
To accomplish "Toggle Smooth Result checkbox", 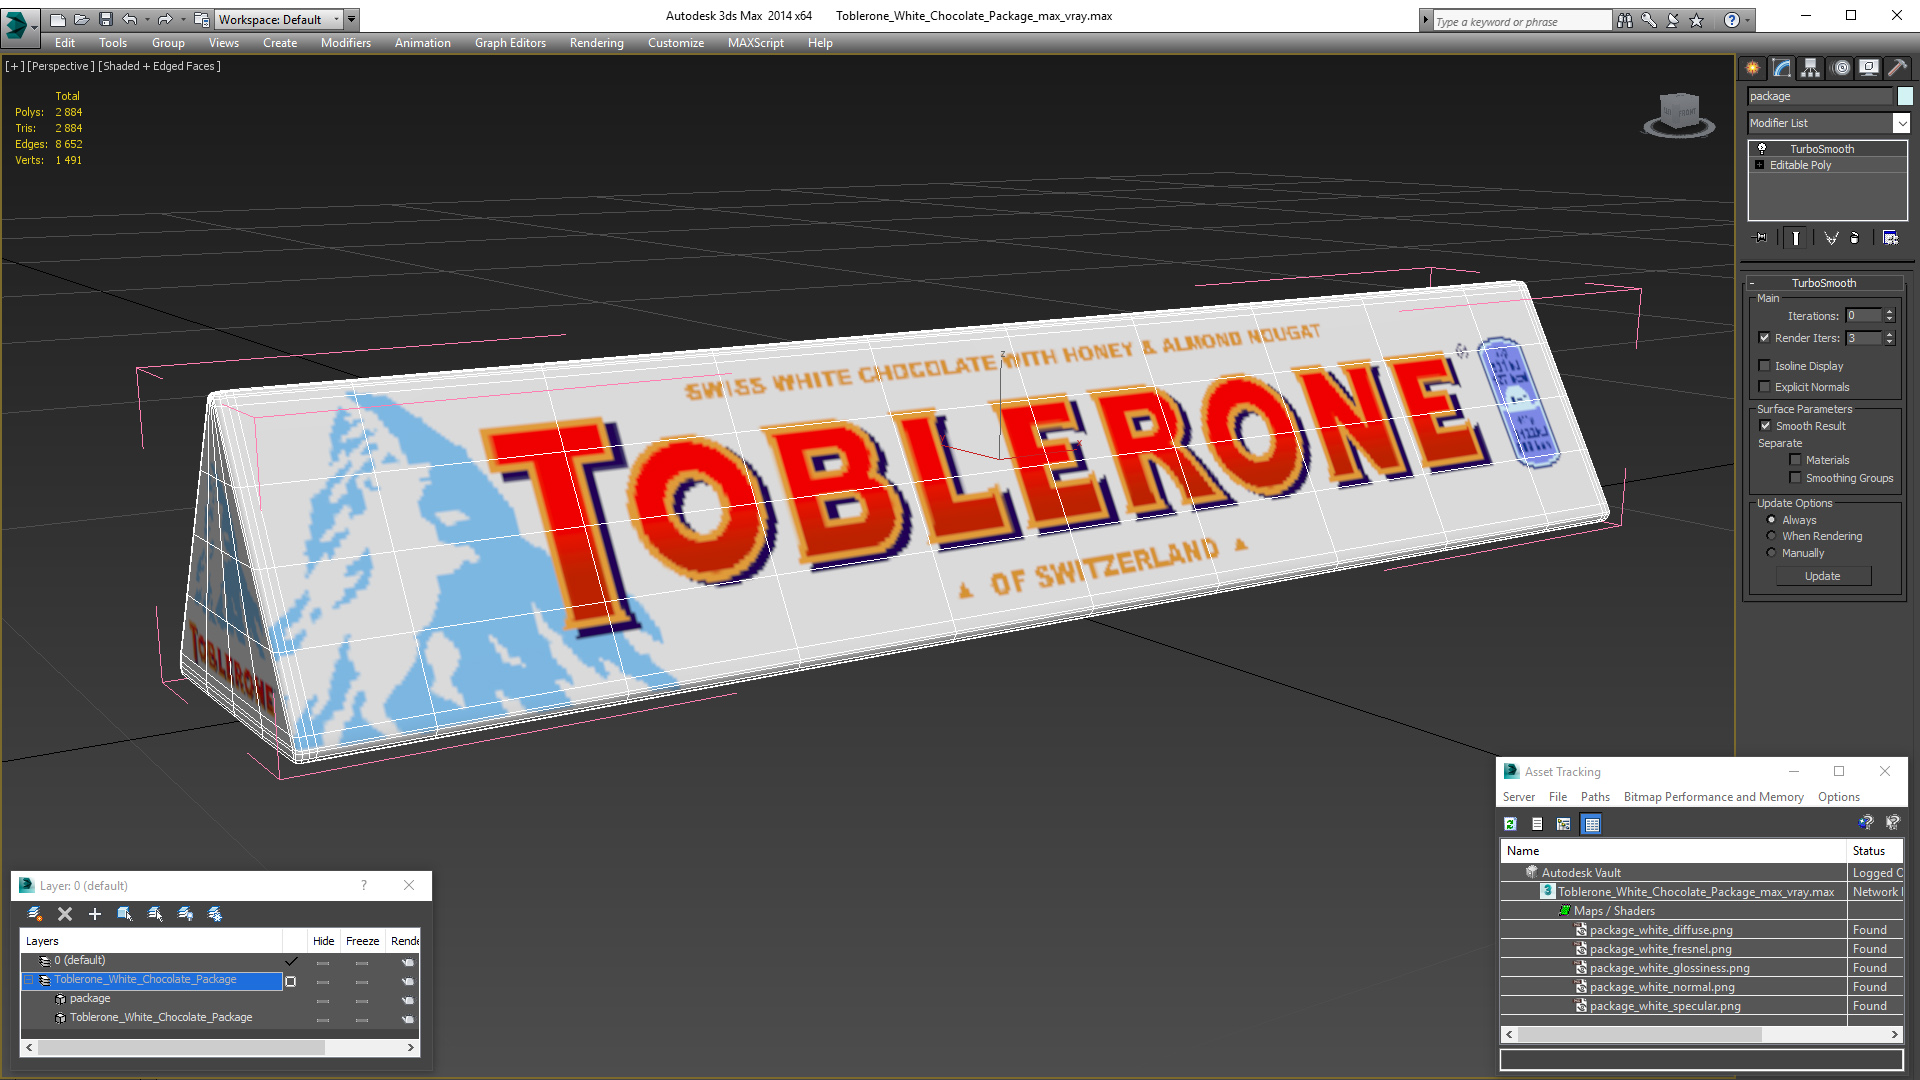I will (x=1766, y=426).
